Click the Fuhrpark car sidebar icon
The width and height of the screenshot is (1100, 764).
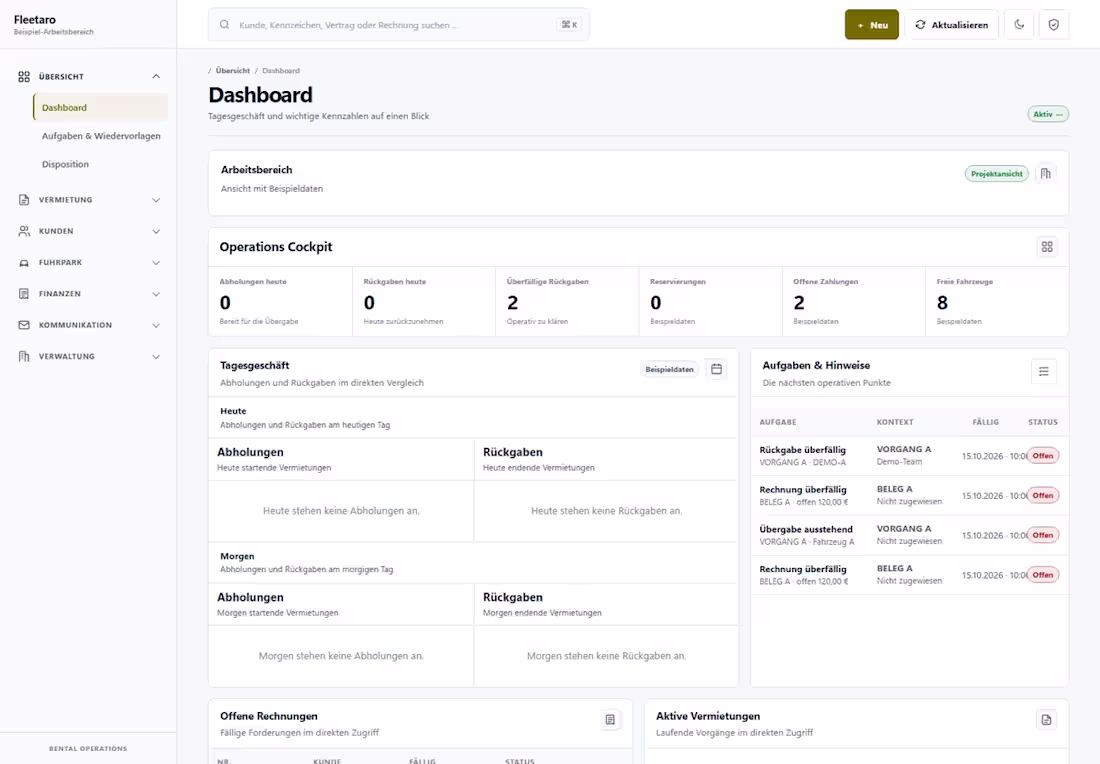pyautogui.click(x=24, y=262)
